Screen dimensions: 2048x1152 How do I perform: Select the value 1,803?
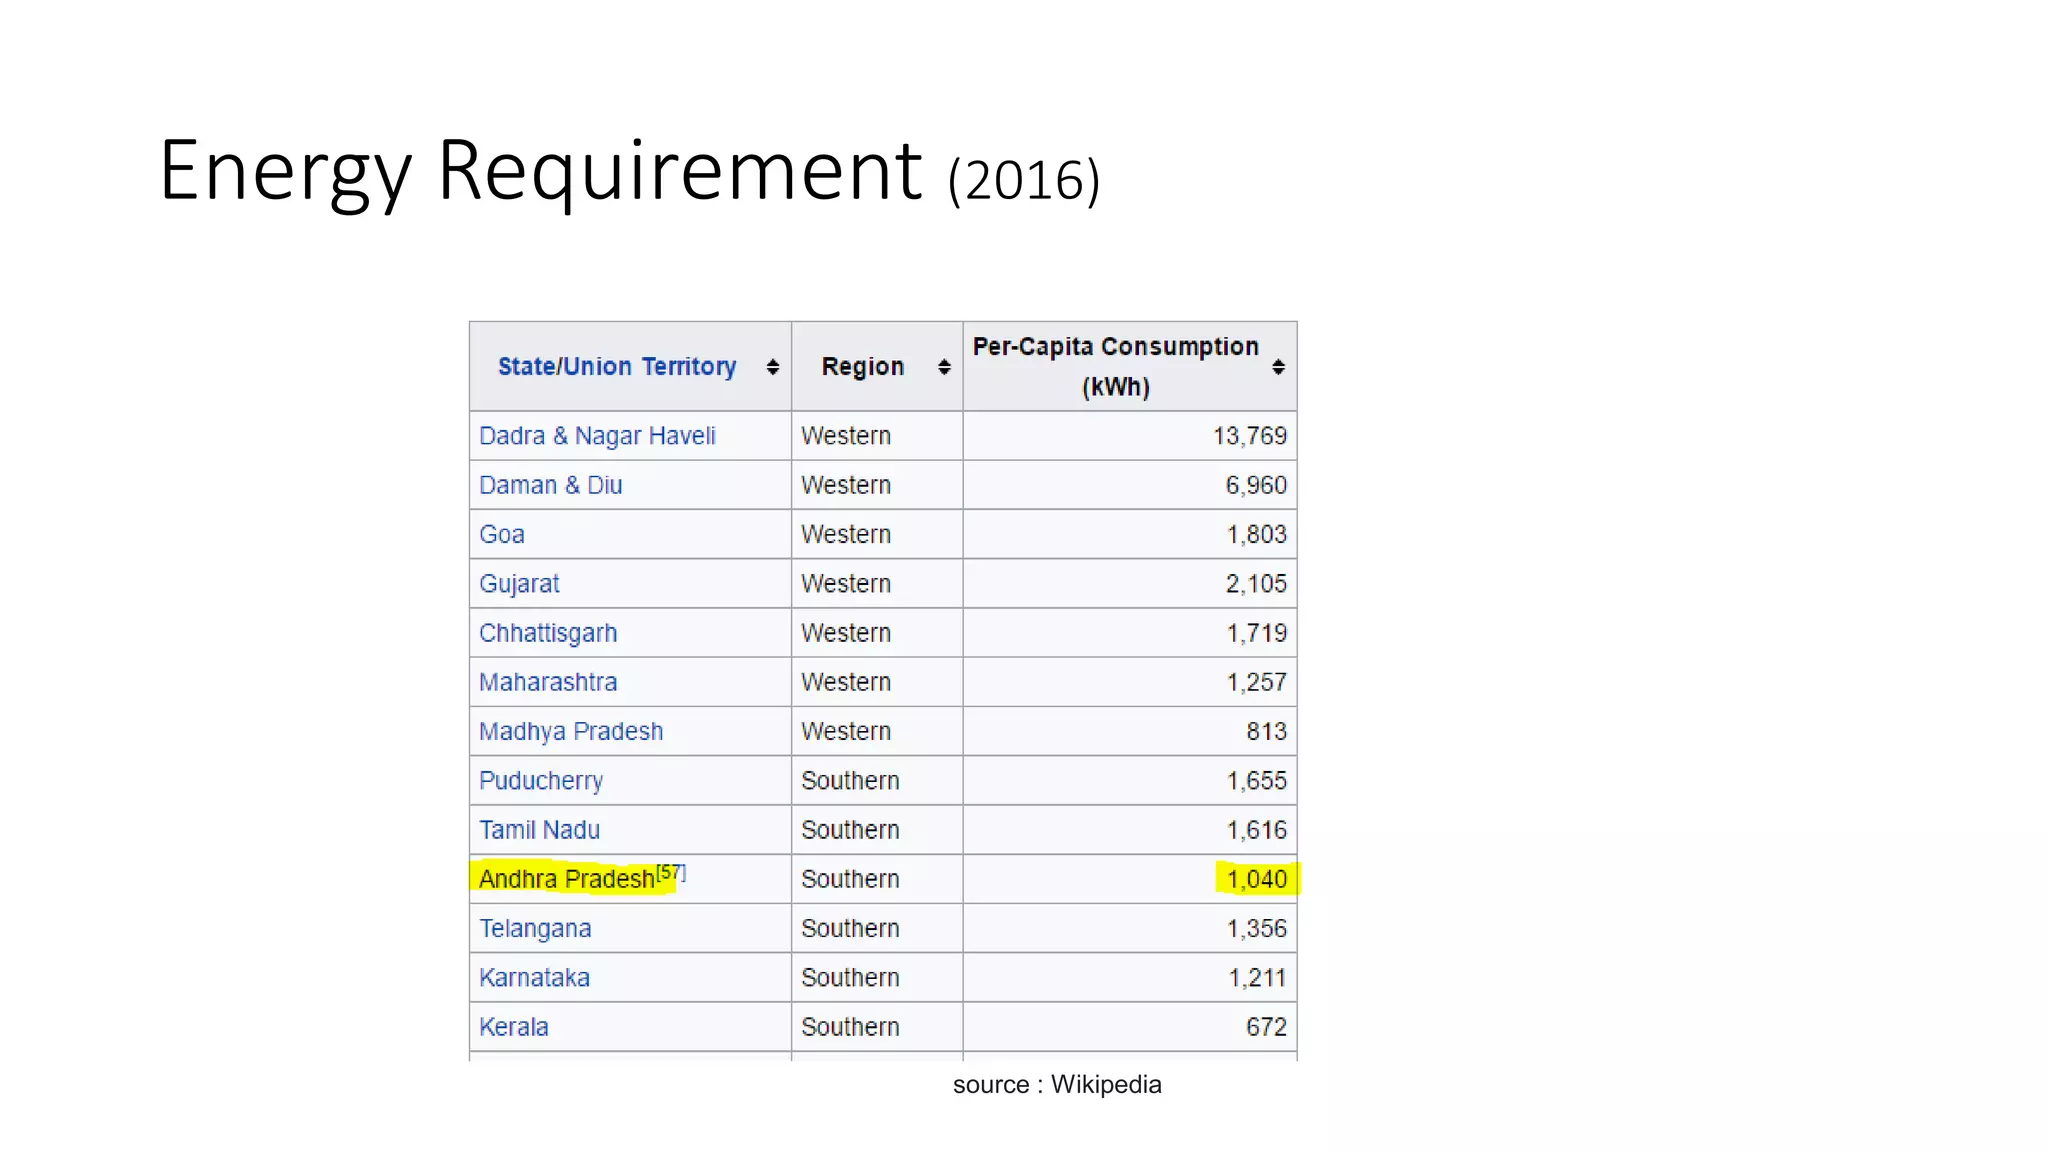click(1257, 534)
